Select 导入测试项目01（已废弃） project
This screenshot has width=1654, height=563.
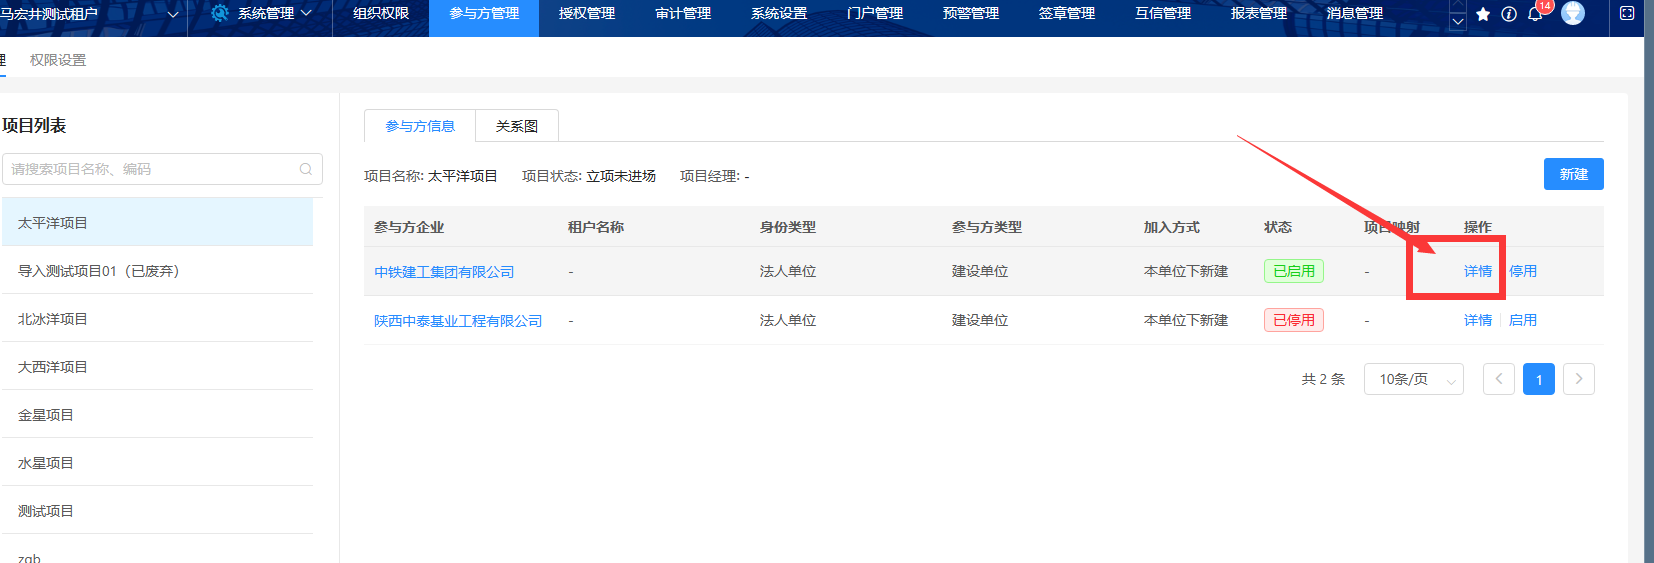156,270
